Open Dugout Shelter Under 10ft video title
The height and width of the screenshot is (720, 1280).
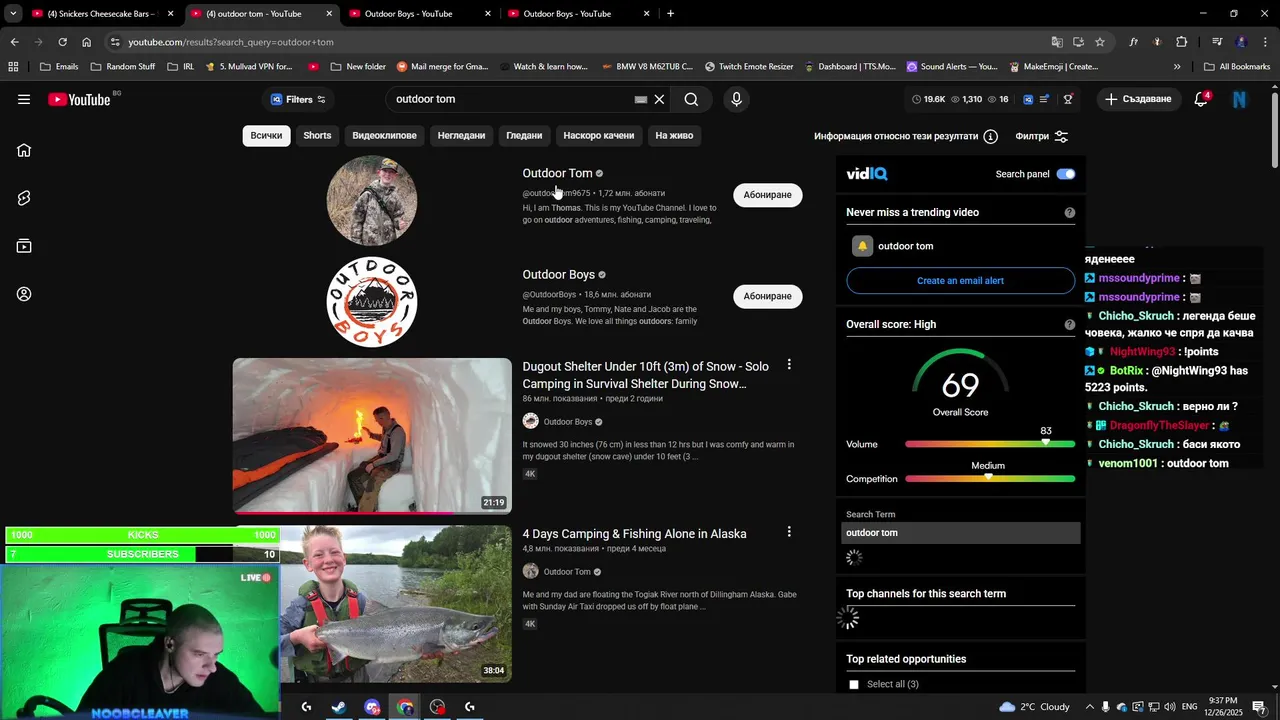pos(645,375)
